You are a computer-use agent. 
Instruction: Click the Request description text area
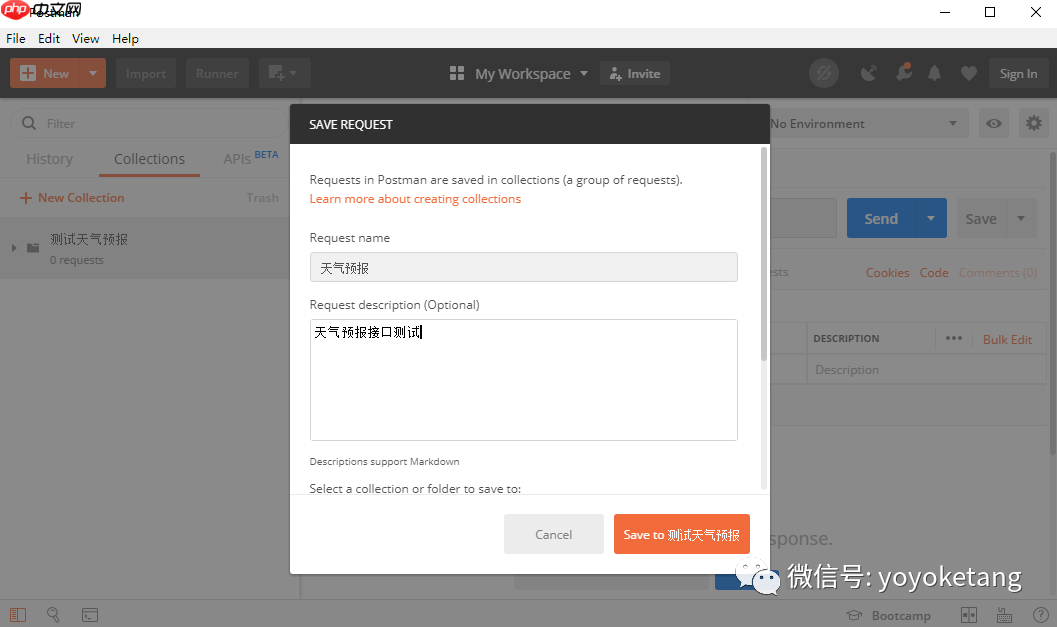click(523, 380)
